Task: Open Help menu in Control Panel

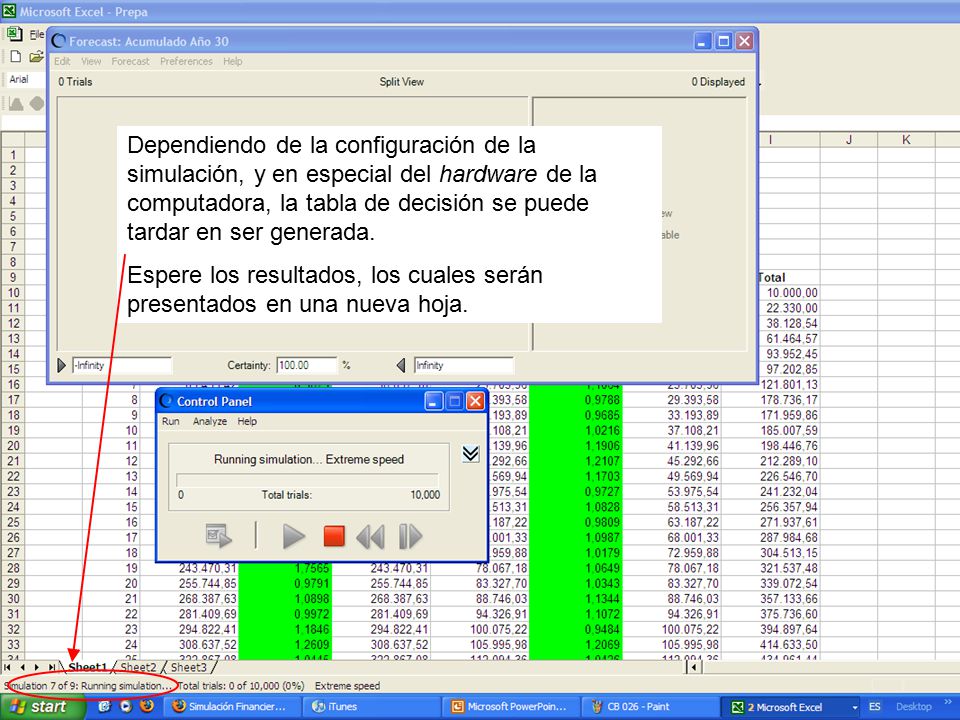Action: [x=247, y=421]
